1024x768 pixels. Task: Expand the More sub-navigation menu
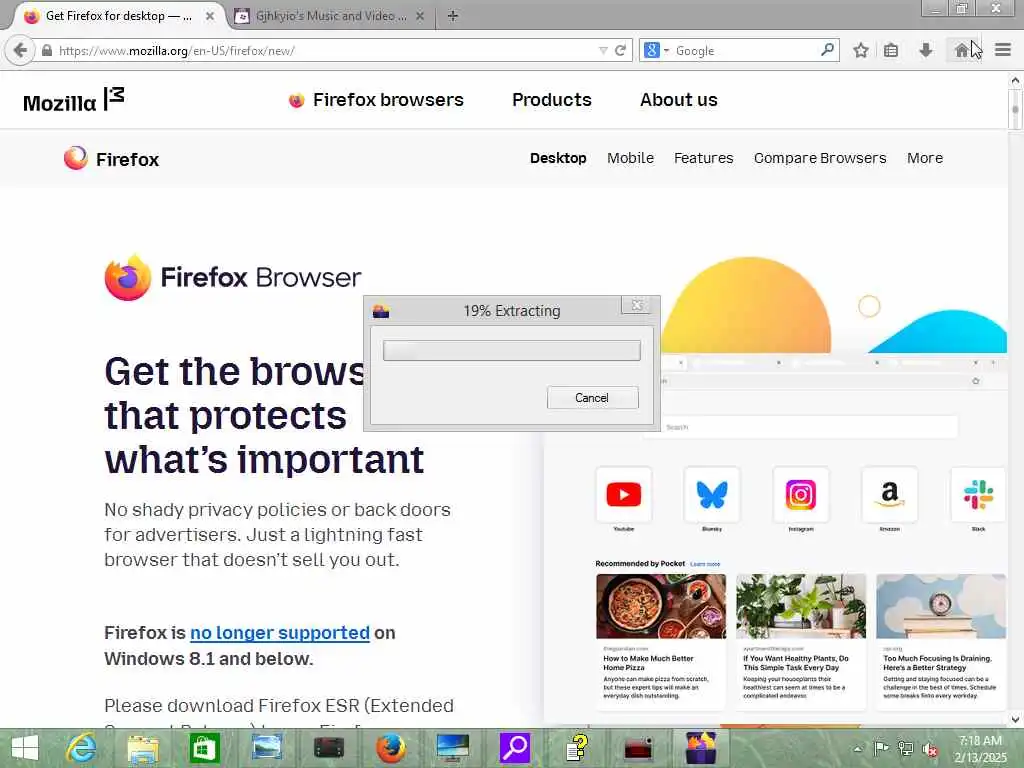coord(925,158)
